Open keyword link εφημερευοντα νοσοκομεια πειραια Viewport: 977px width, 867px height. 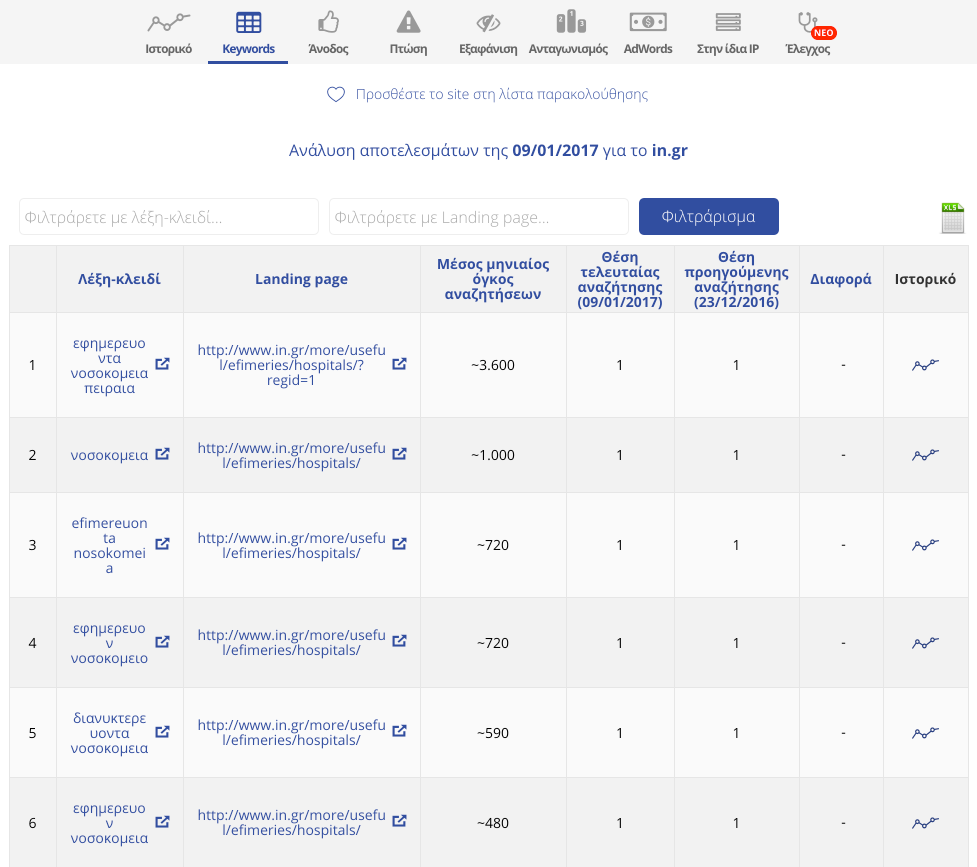110,365
